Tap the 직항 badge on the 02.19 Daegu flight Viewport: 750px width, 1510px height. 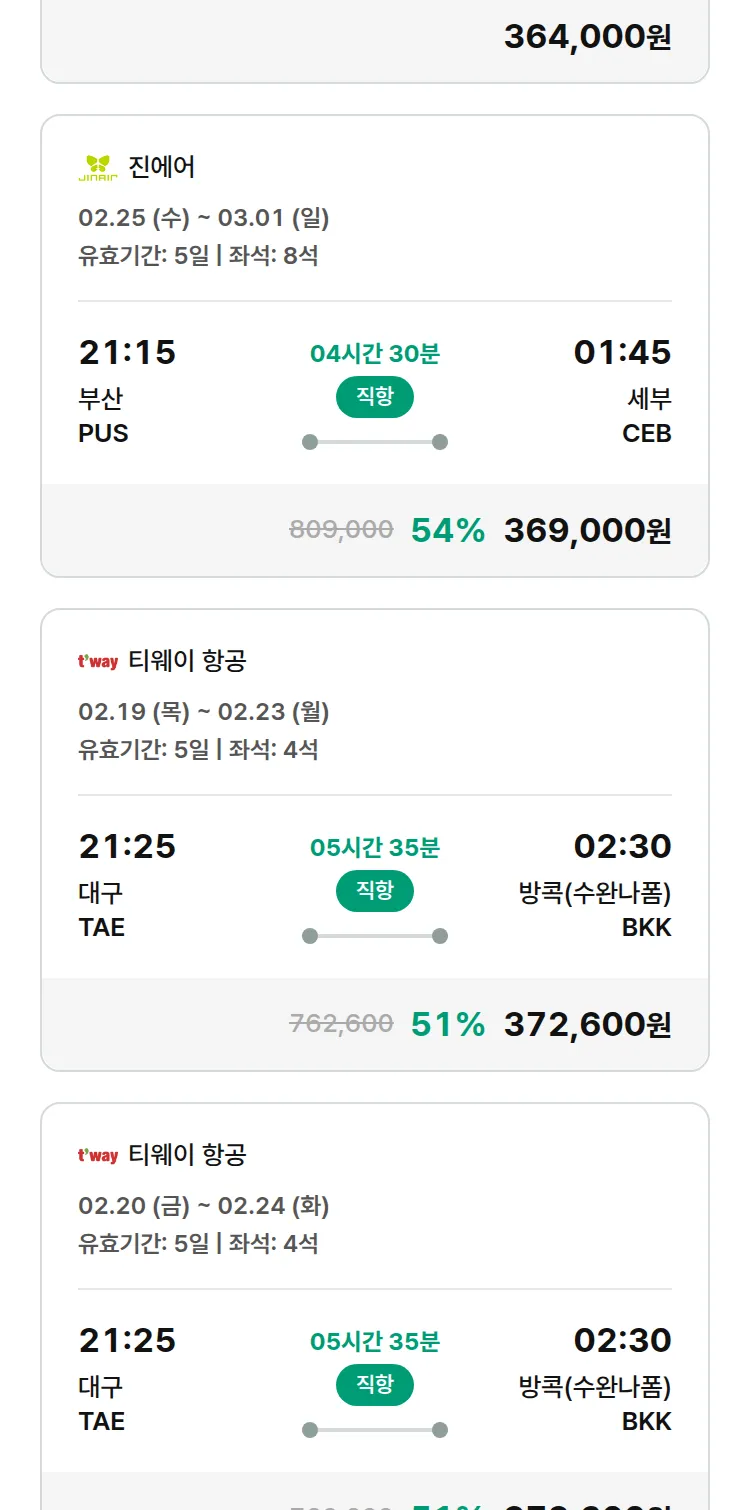click(375, 891)
